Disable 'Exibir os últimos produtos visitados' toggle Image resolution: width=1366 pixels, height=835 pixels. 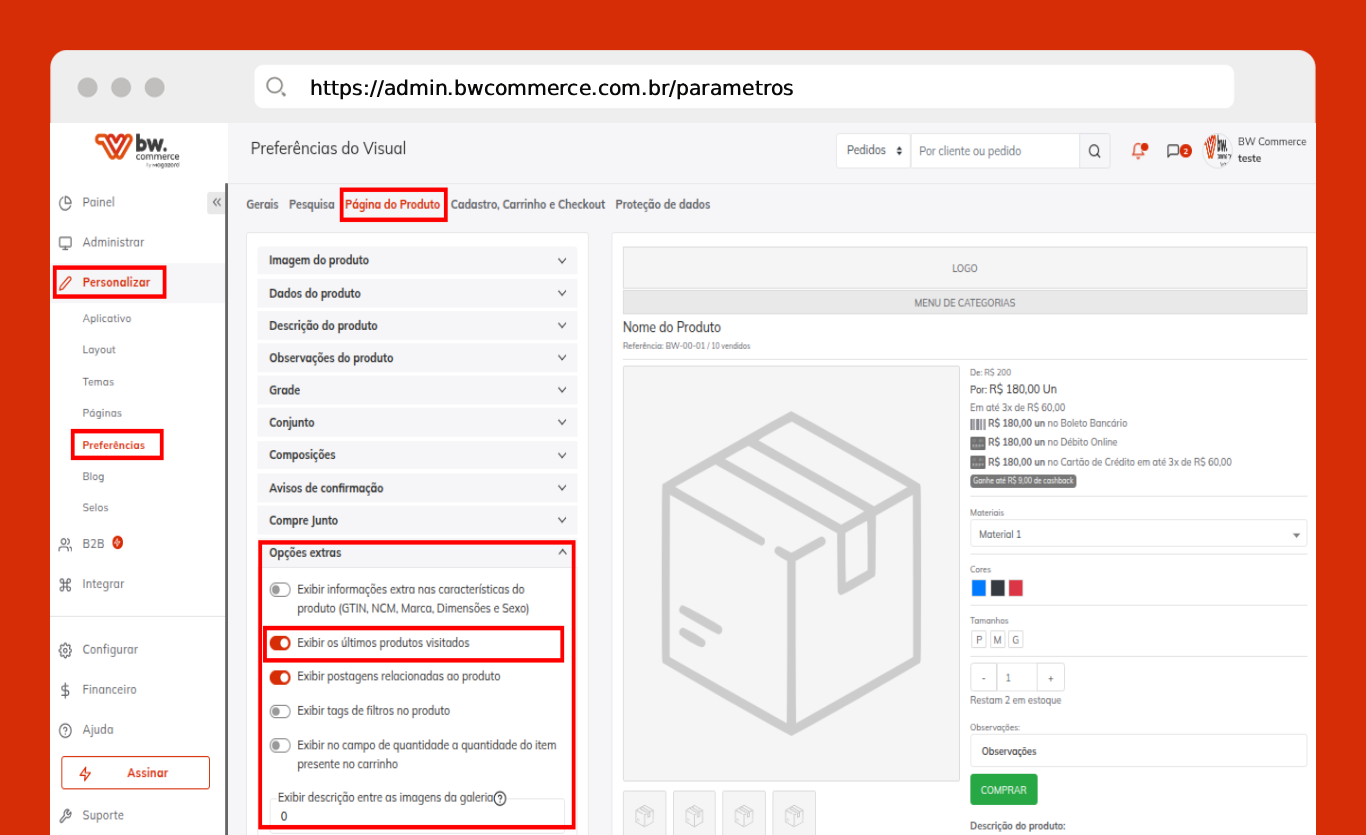[x=280, y=643]
